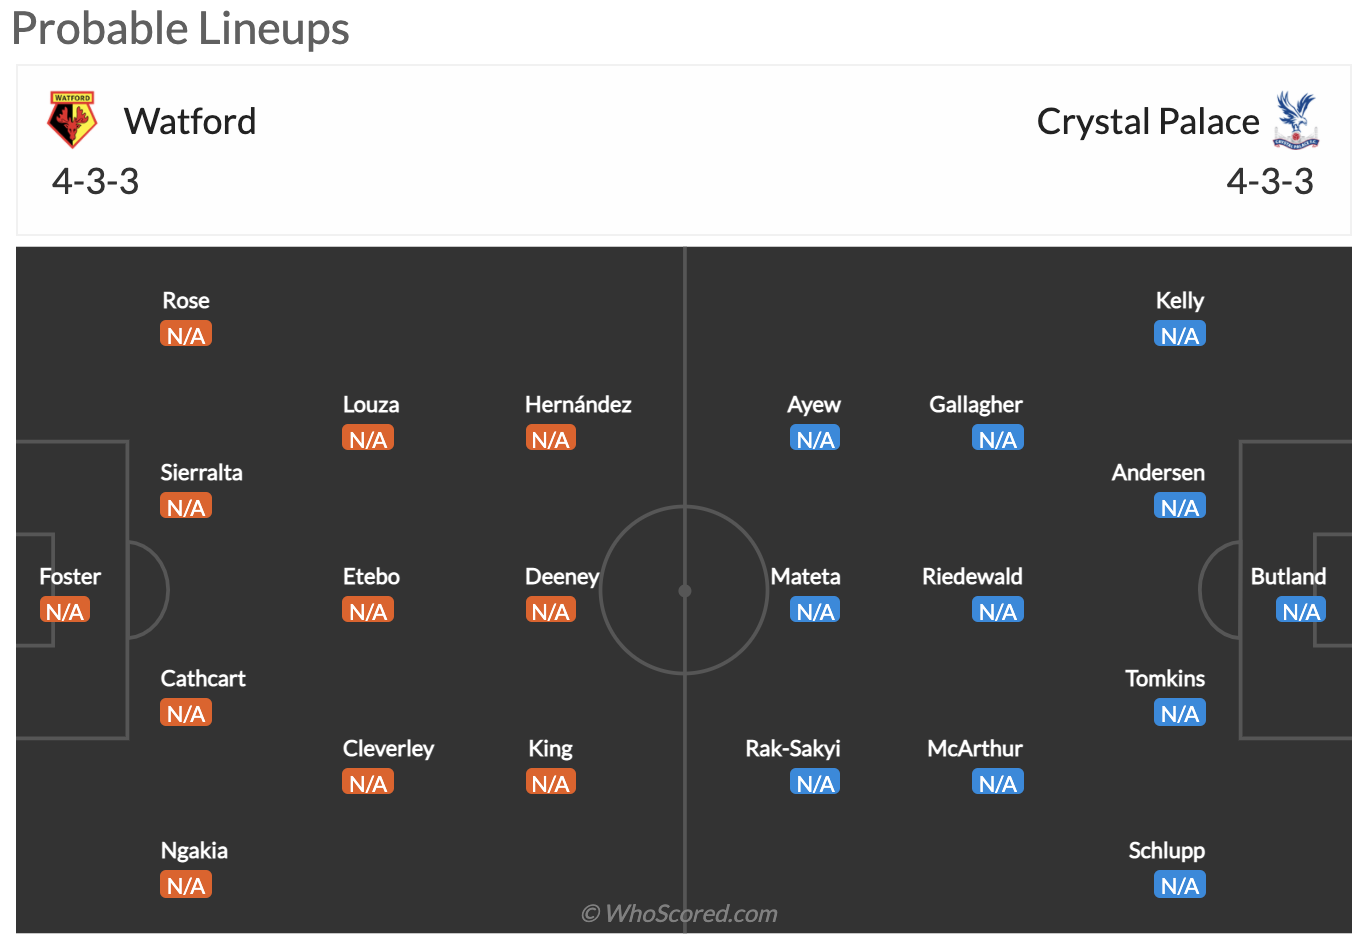1372x952 pixels.
Task: Click Ngakia's orange N/A badge
Action: pos(186,884)
